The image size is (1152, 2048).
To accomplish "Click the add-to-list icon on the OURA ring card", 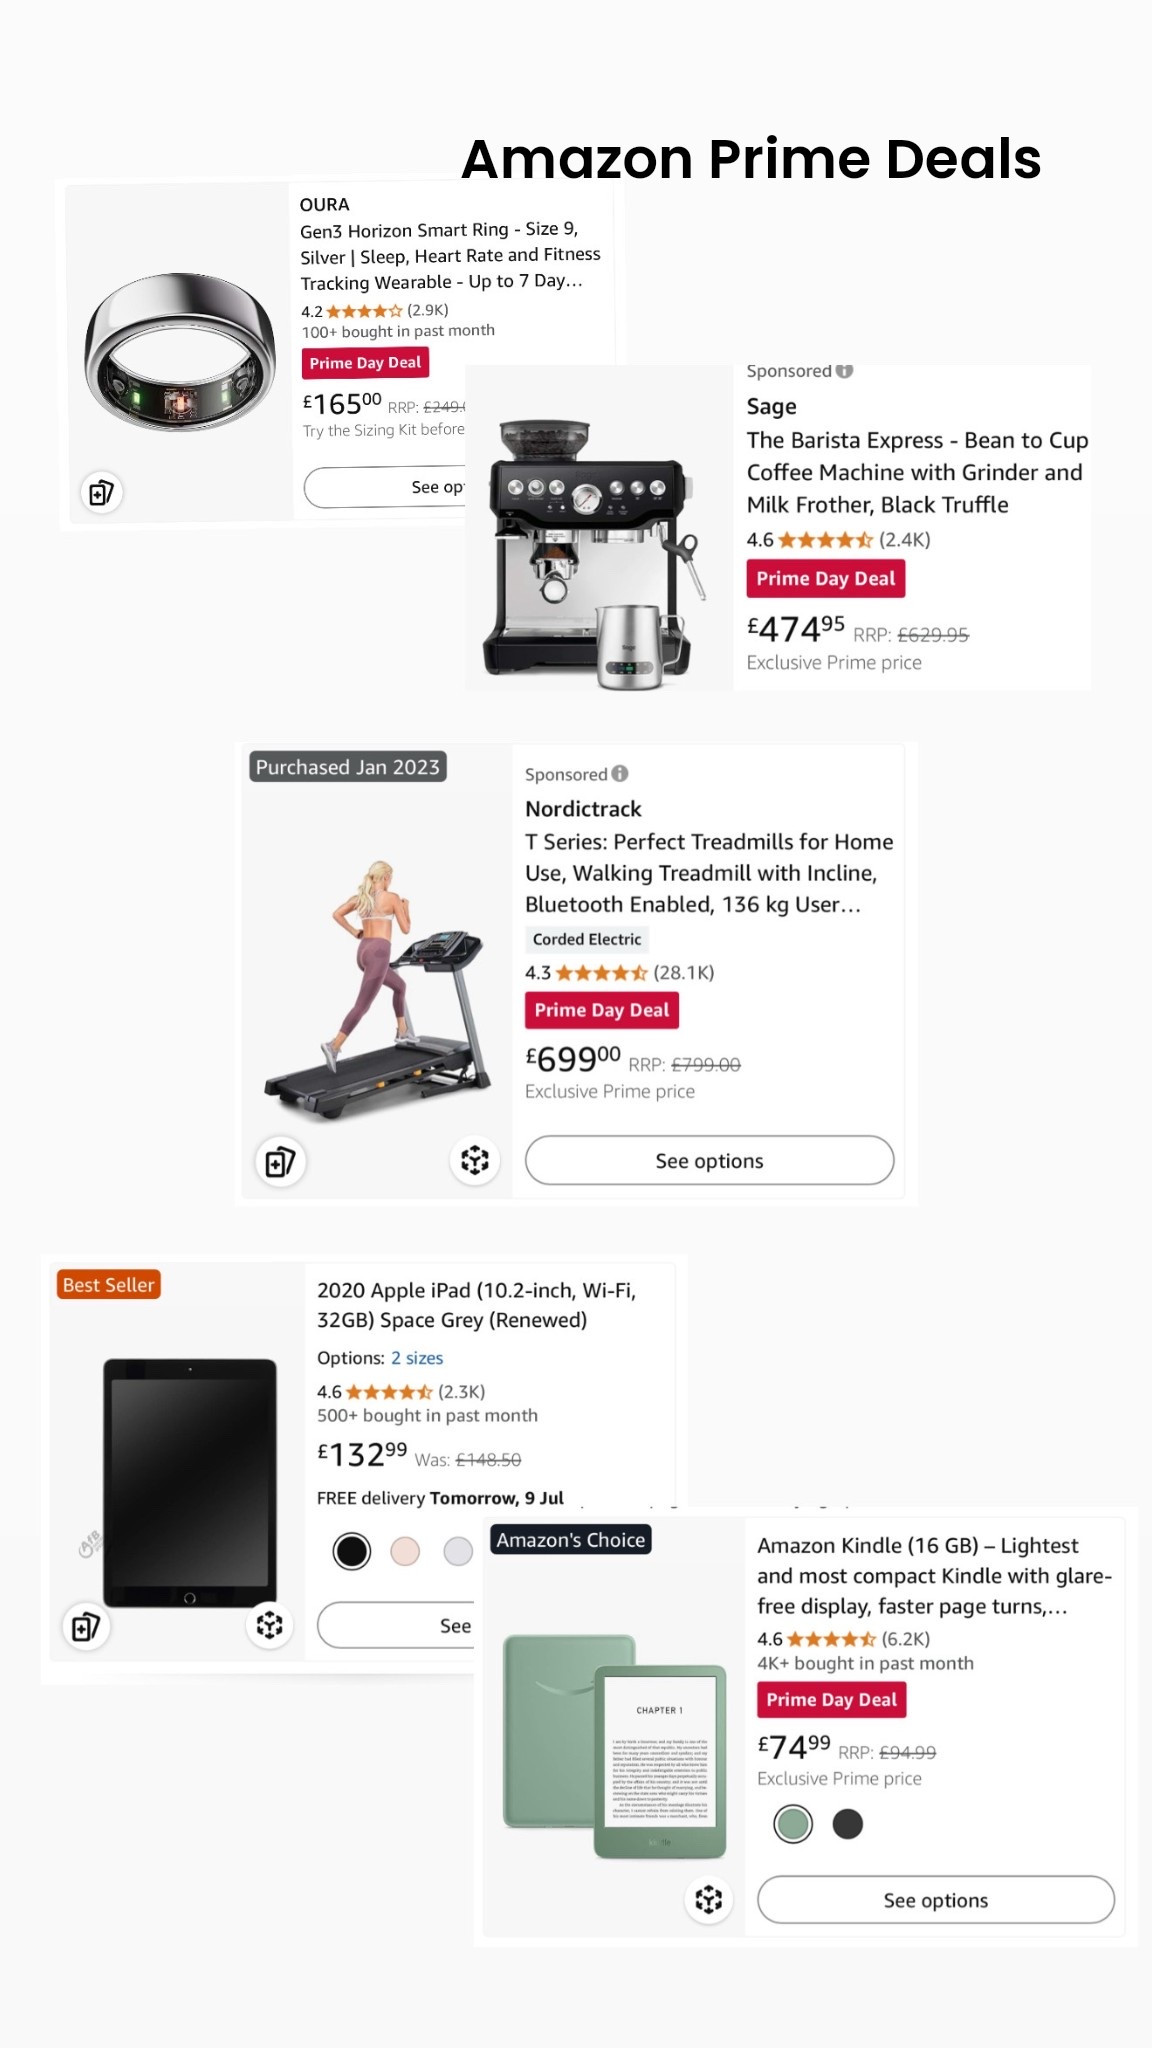I will (x=101, y=492).
